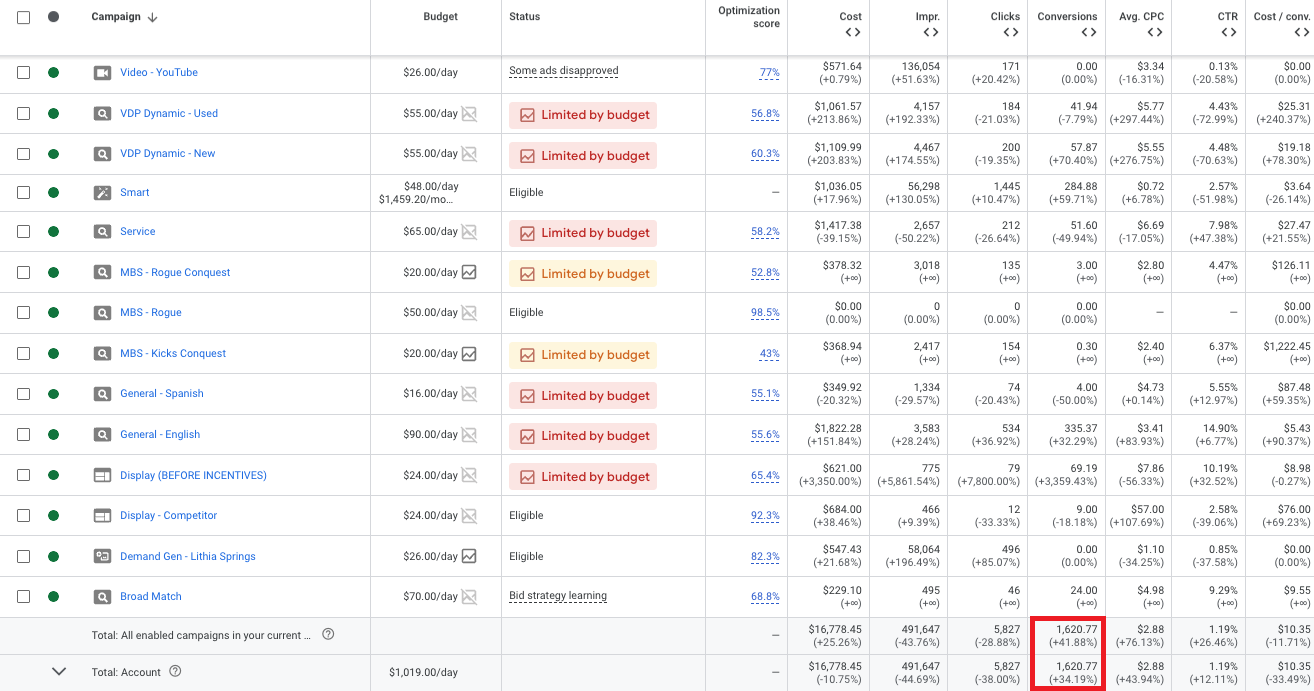Open 92.3% optimization score link
Image resolution: width=1314 pixels, height=691 pixels.
click(x=765, y=515)
